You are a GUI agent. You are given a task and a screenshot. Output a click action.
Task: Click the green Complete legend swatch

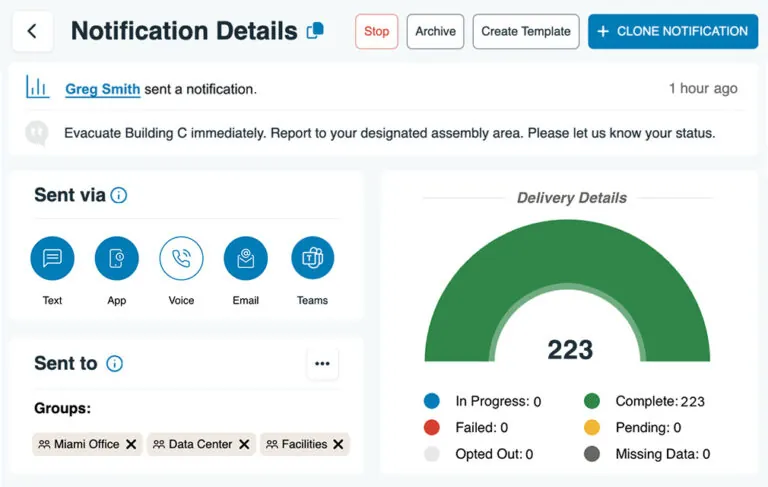[592, 401]
